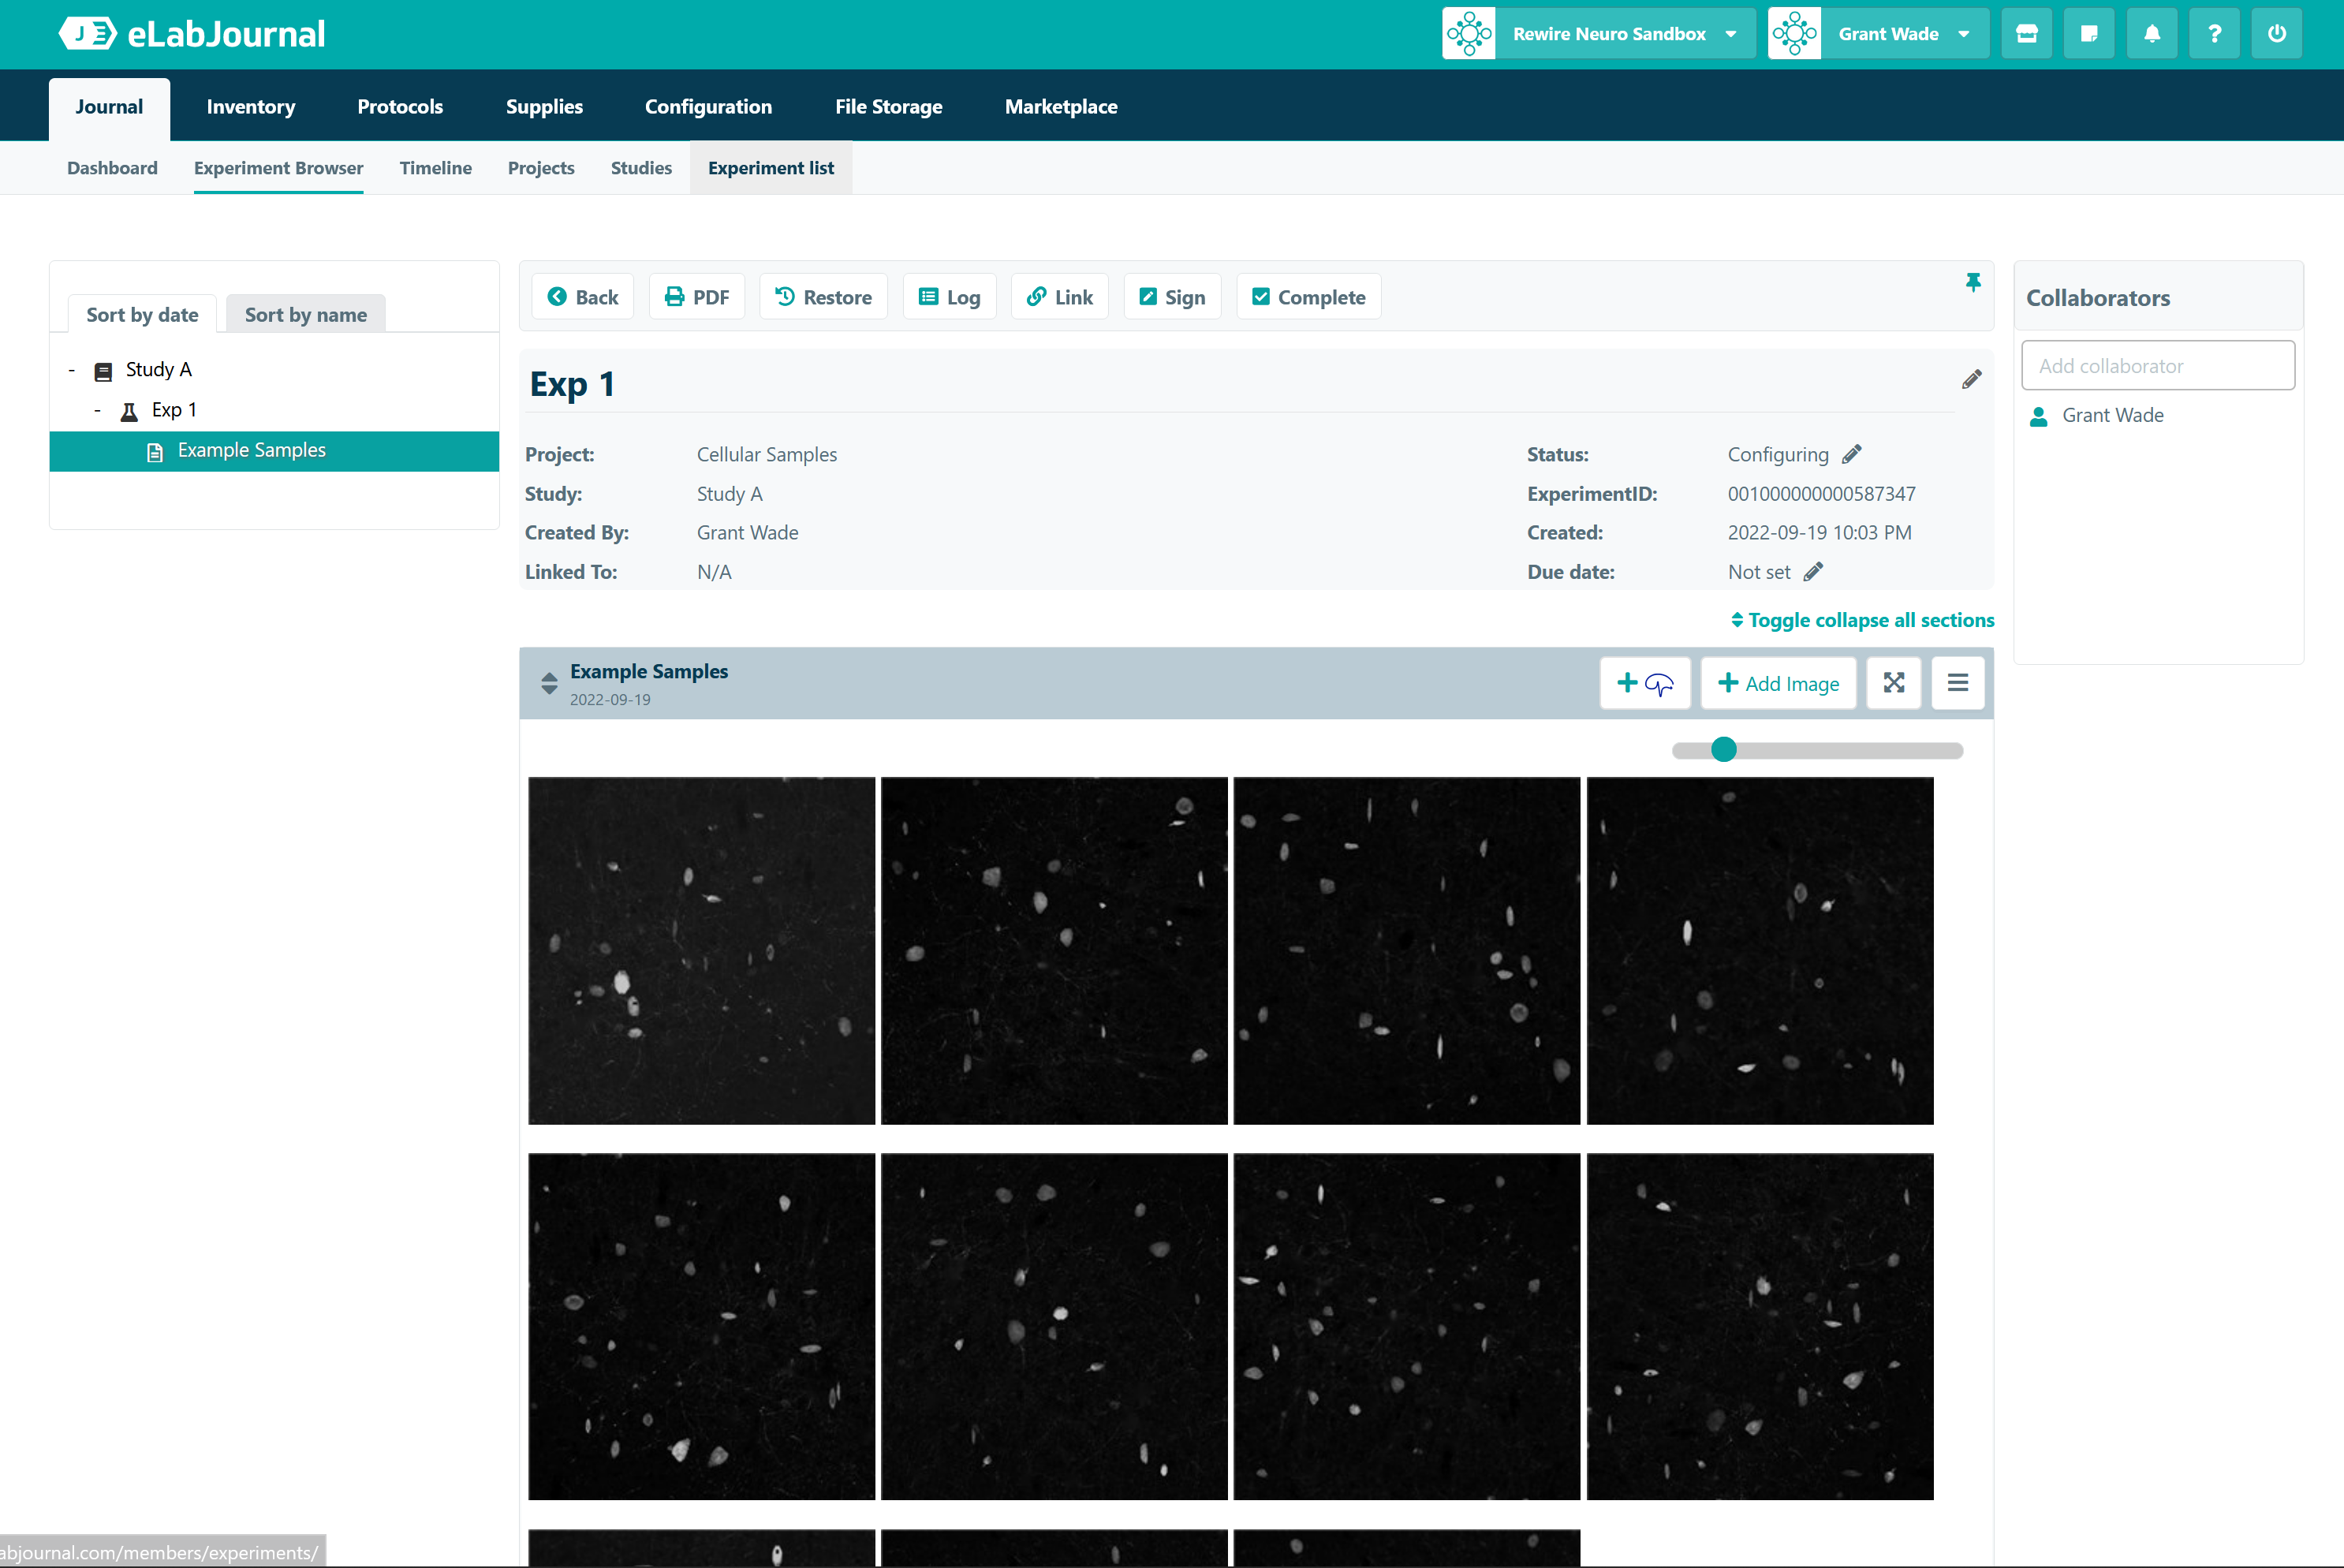Image resolution: width=2344 pixels, height=1568 pixels.
Task: Open the Inventory main tab
Action: coord(251,107)
